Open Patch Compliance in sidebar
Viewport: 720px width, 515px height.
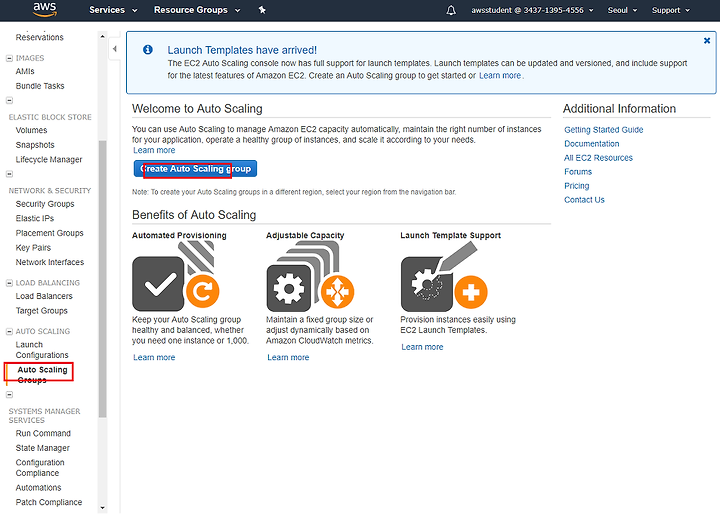click(49, 503)
